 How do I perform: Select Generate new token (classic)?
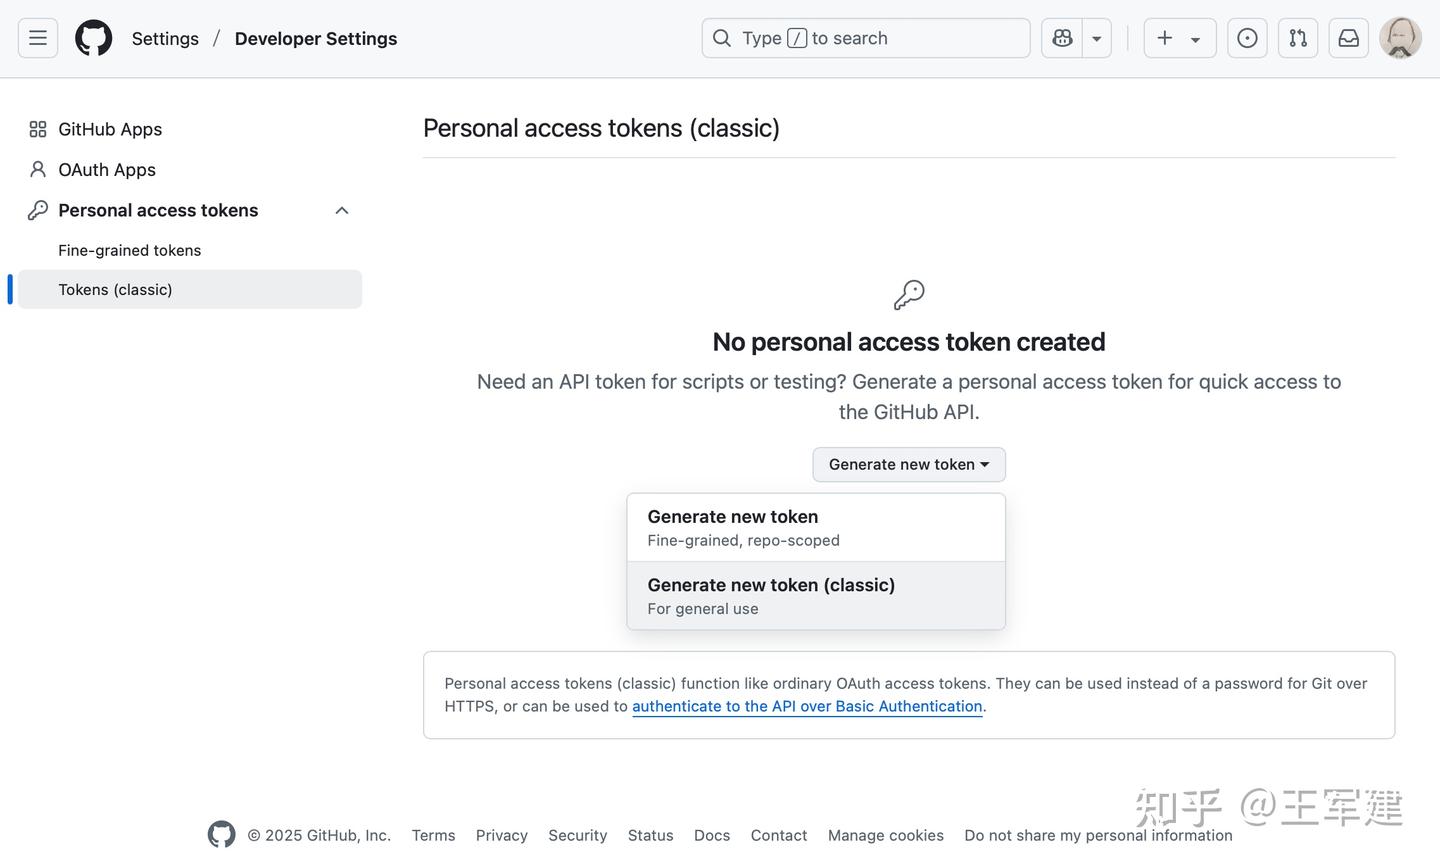click(770, 584)
